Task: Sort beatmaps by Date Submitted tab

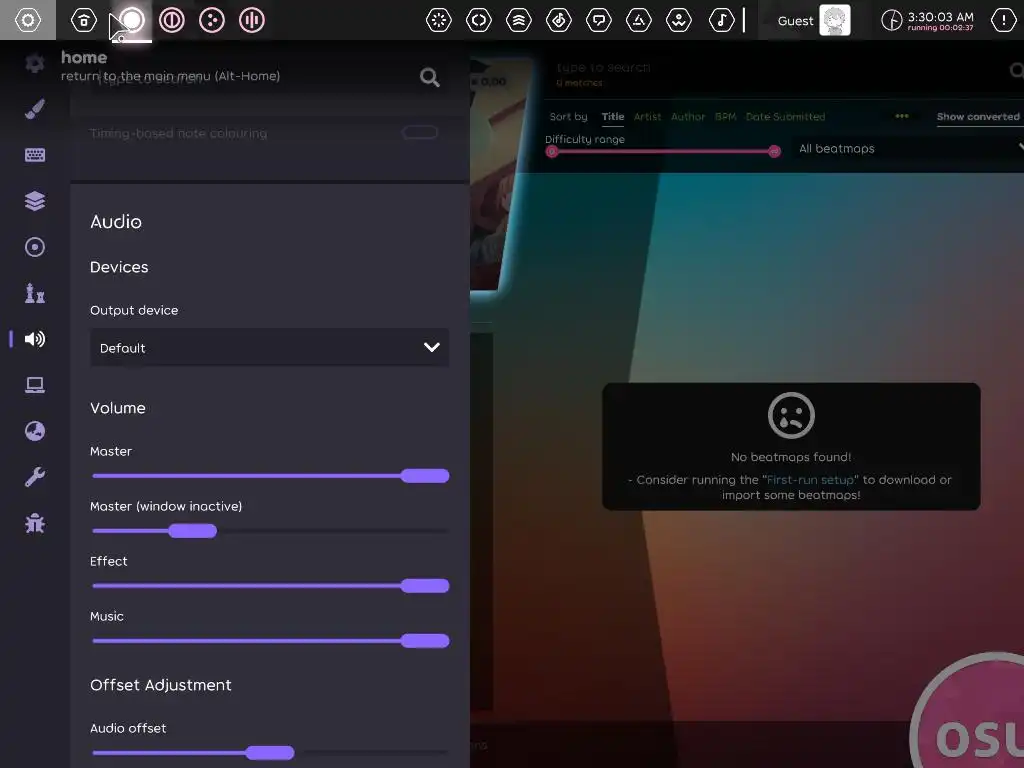Action: coord(785,117)
